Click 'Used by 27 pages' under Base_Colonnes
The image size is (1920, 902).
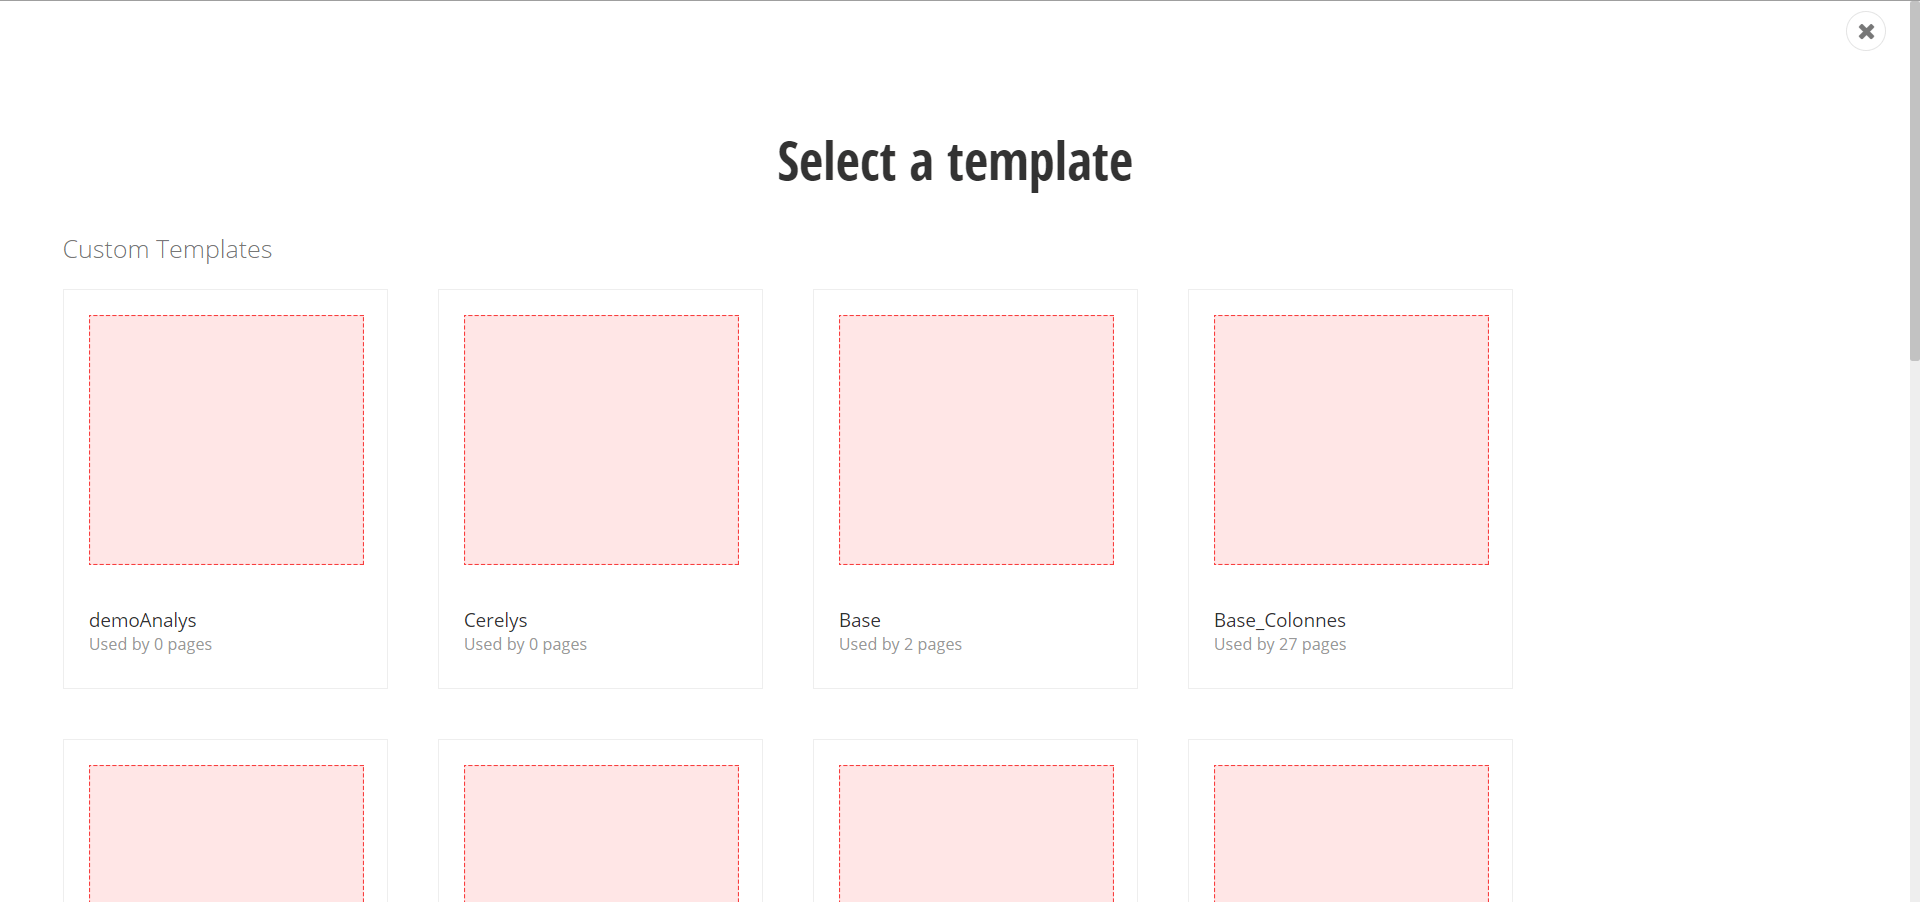[1280, 645]
